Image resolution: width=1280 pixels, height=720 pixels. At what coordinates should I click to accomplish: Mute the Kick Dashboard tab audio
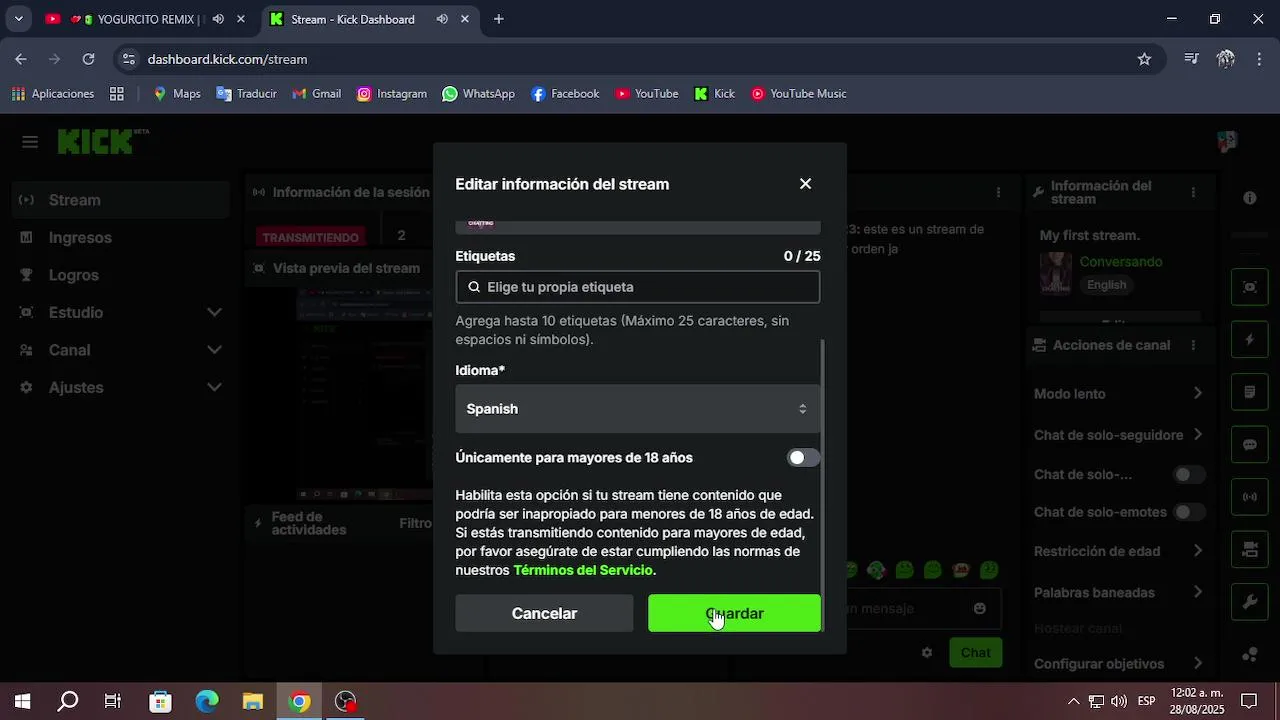(x=442, y=19)
